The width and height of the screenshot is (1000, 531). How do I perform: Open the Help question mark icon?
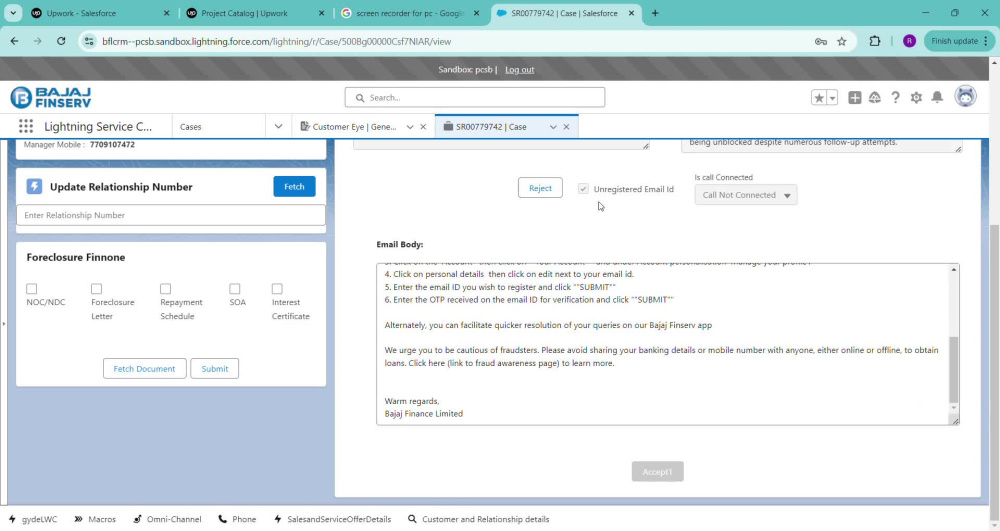coord(895,98)
